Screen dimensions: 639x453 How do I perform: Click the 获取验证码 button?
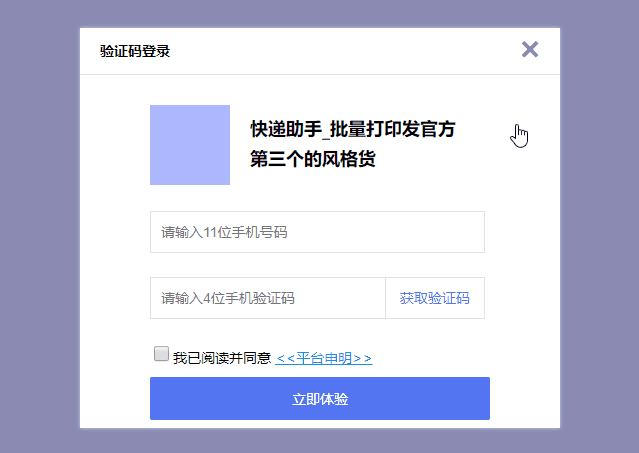click(x=435, y=298)
